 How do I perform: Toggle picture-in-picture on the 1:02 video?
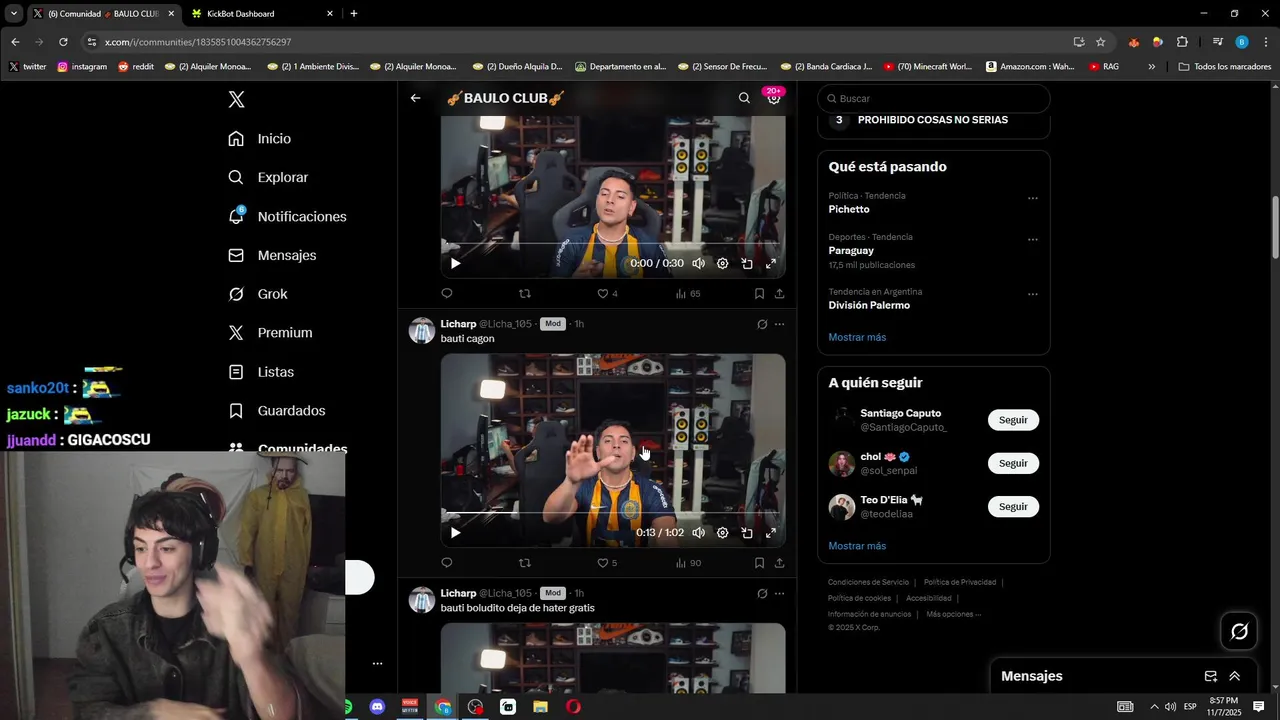(x=747, y=533)
